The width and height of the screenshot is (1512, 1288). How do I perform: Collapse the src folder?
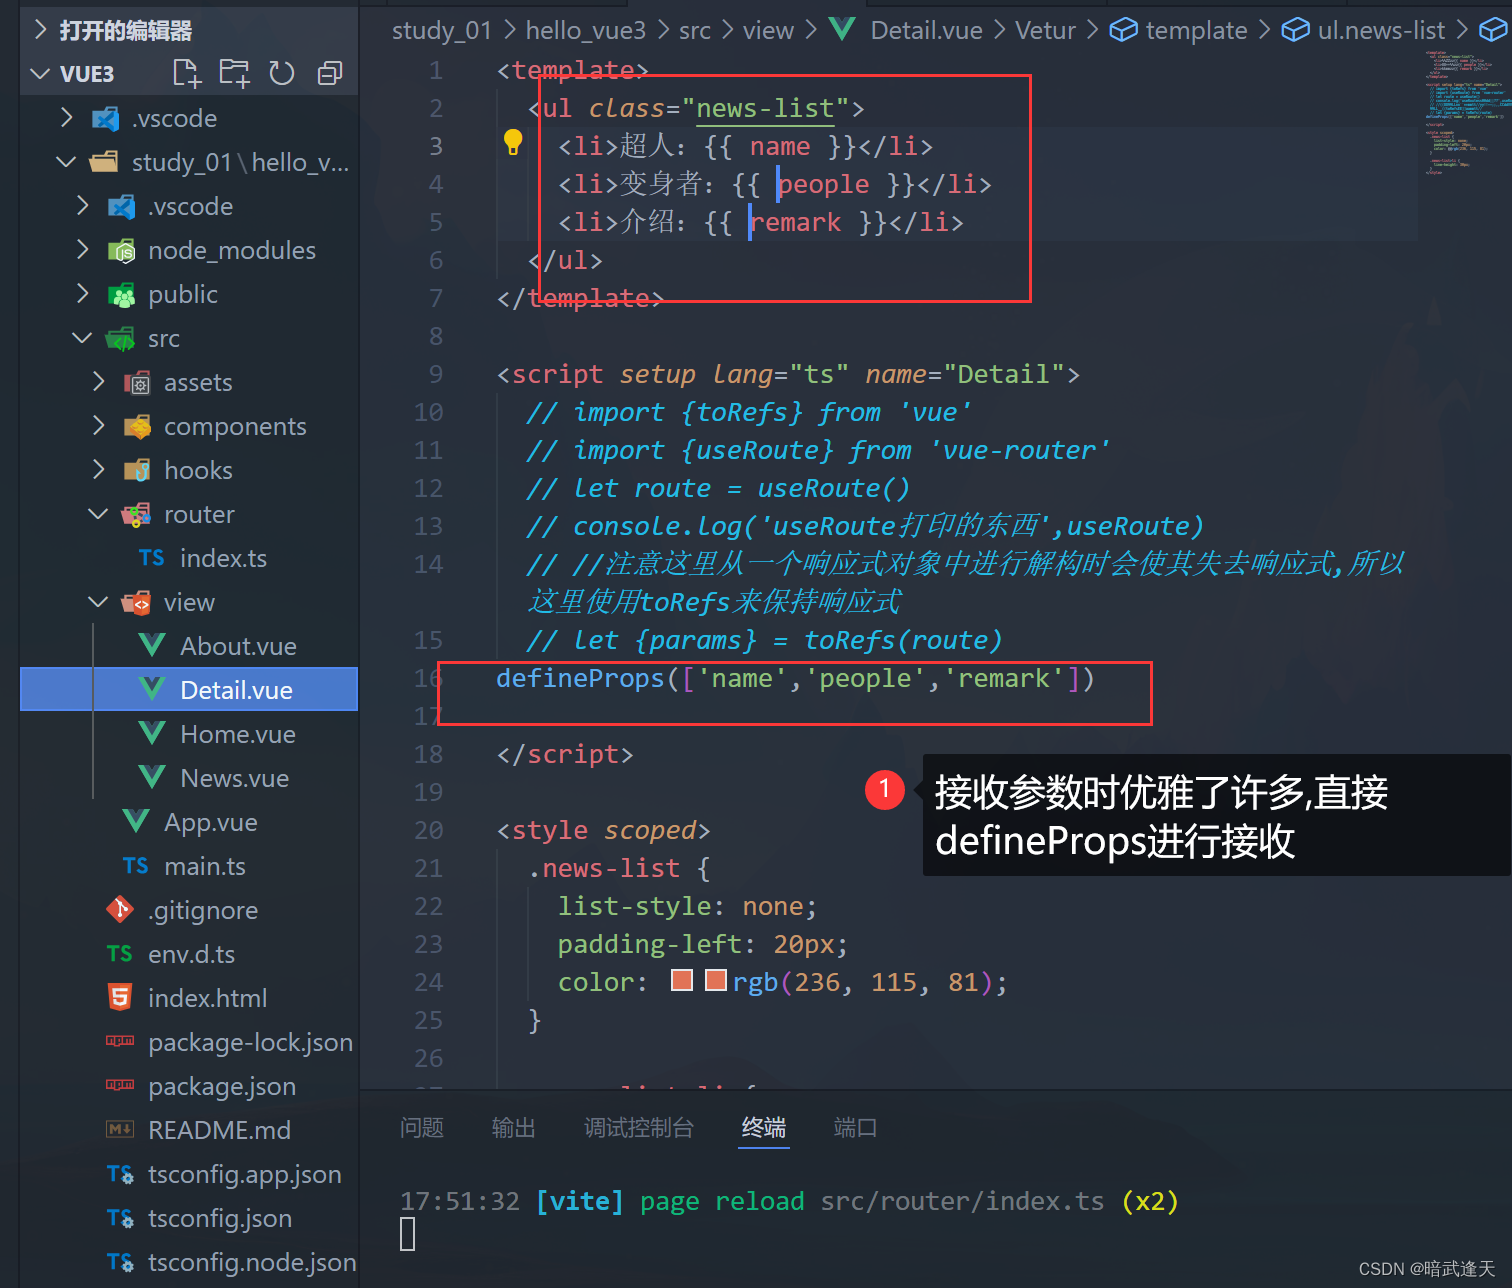[x=82, y=338]
